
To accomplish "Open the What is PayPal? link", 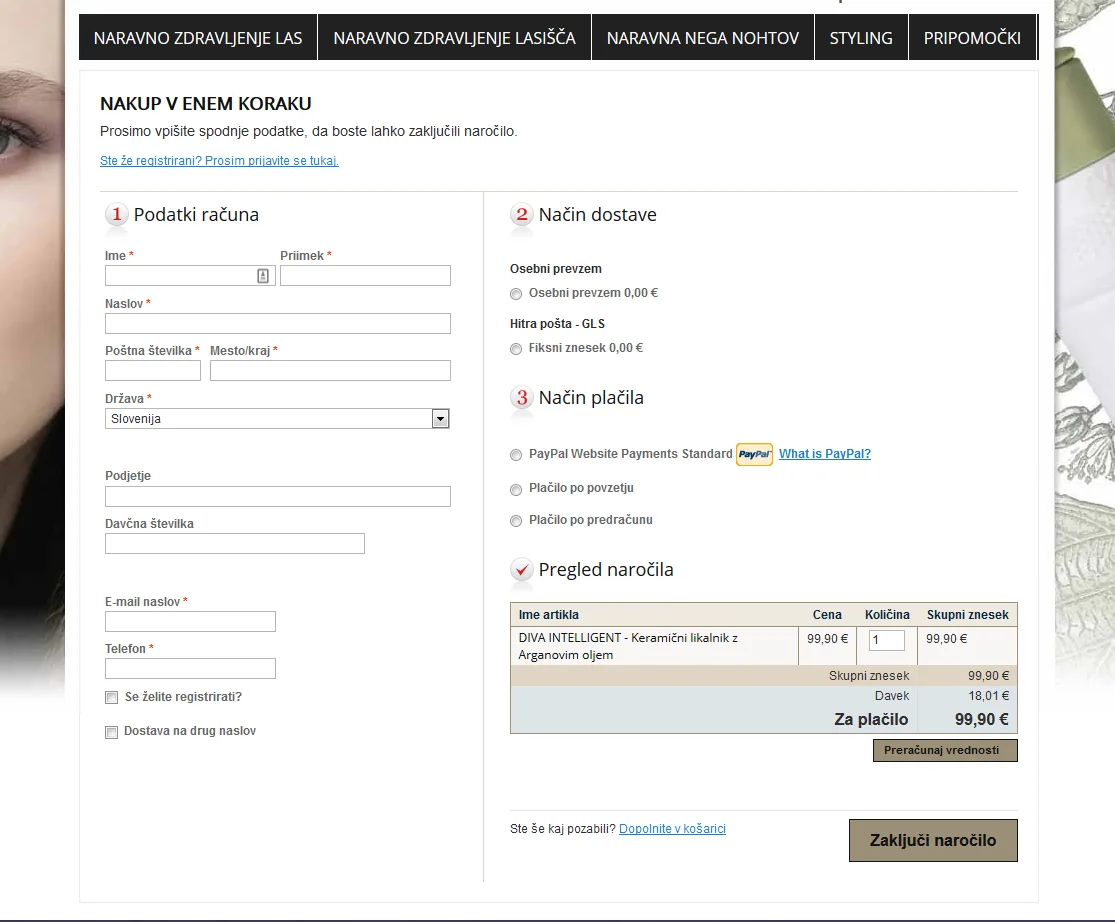I will [x=825, y=454].
